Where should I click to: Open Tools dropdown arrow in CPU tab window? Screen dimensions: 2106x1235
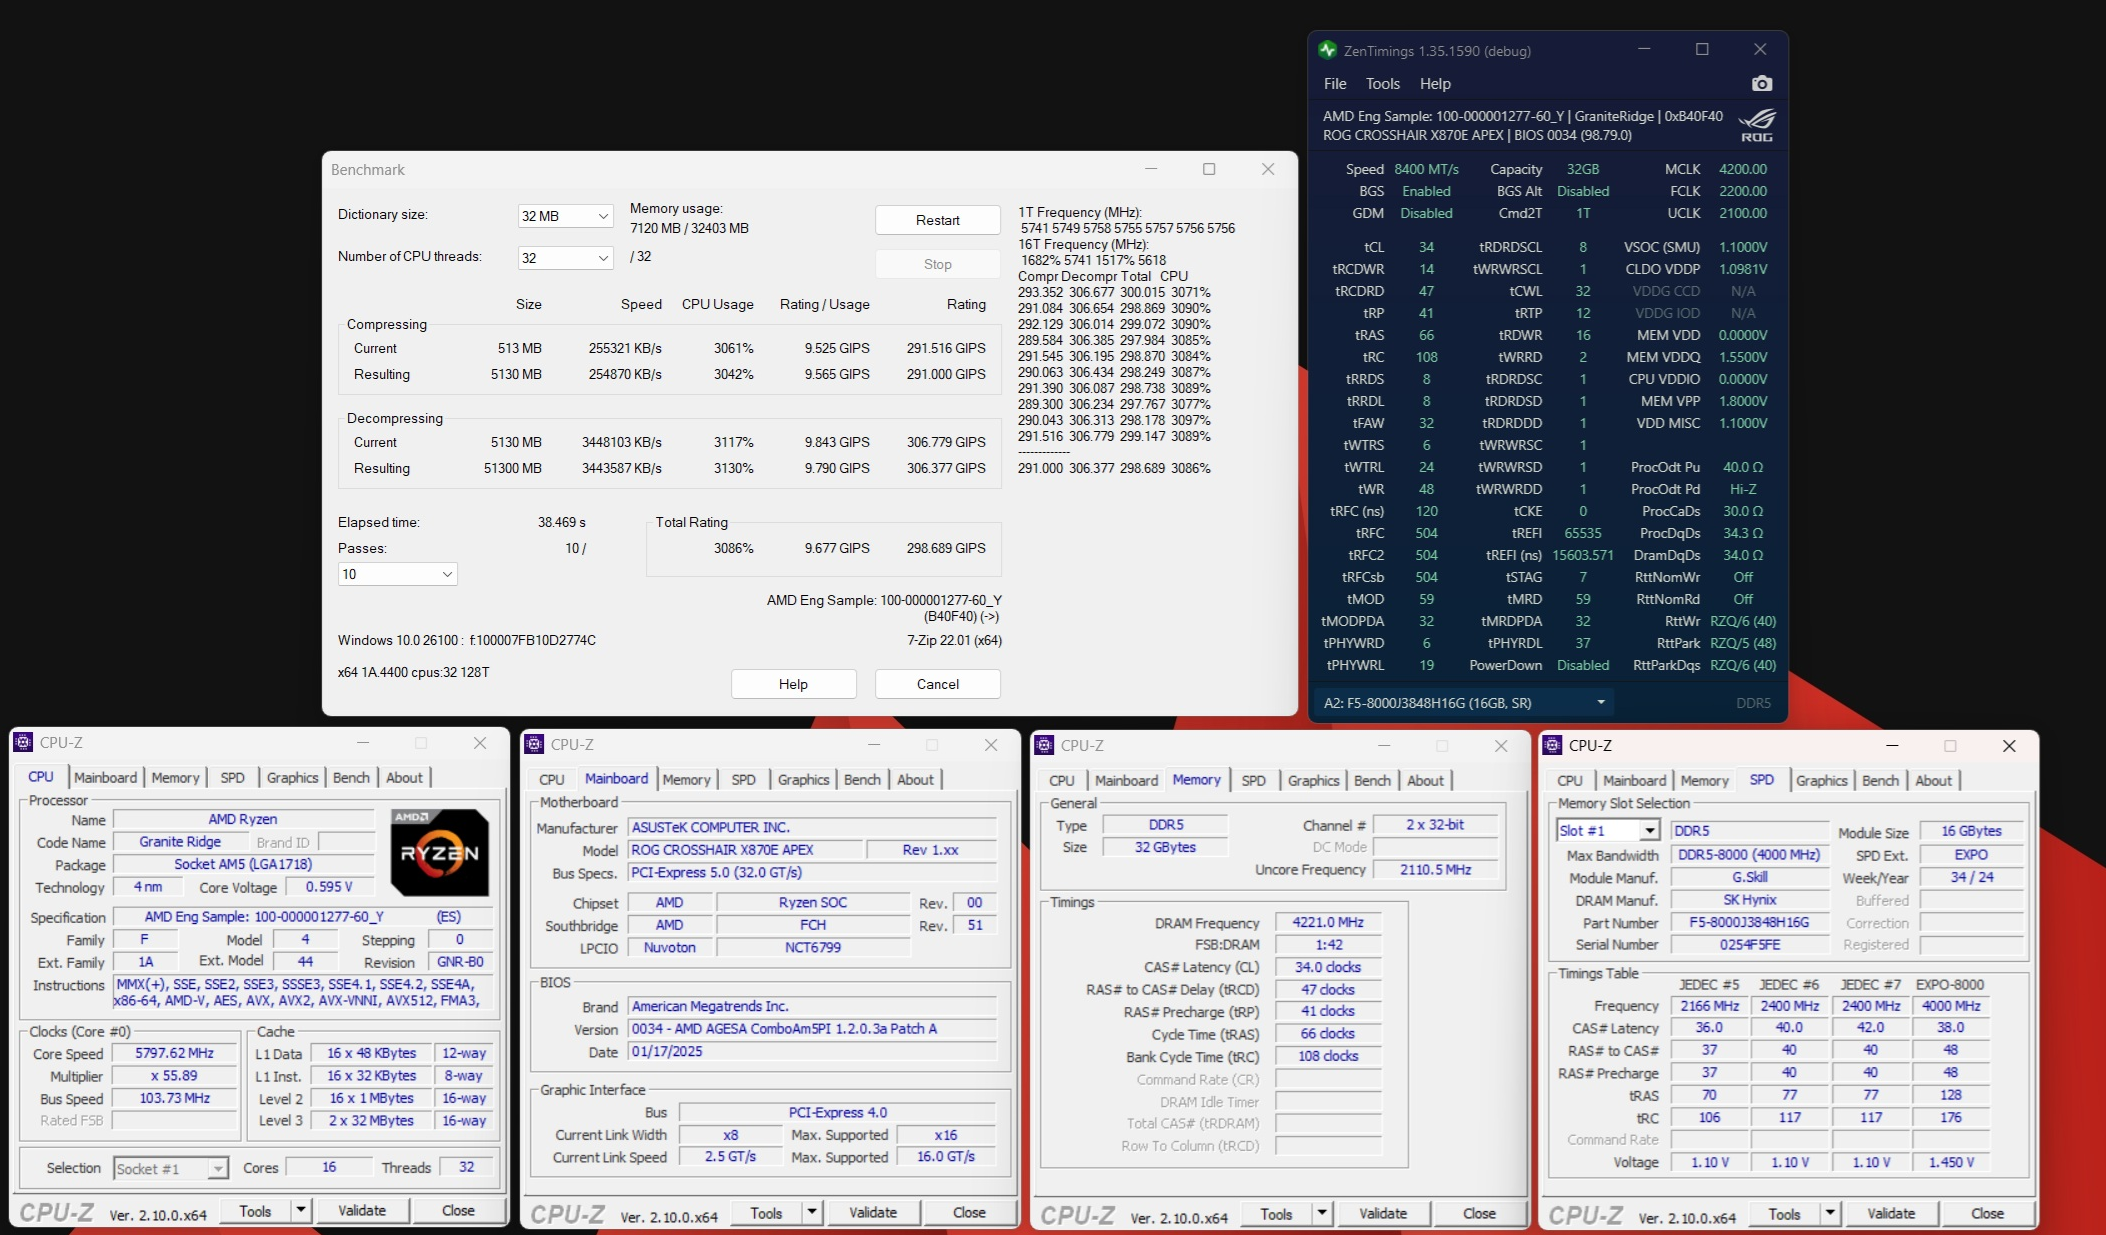[x=301, y=1211]
